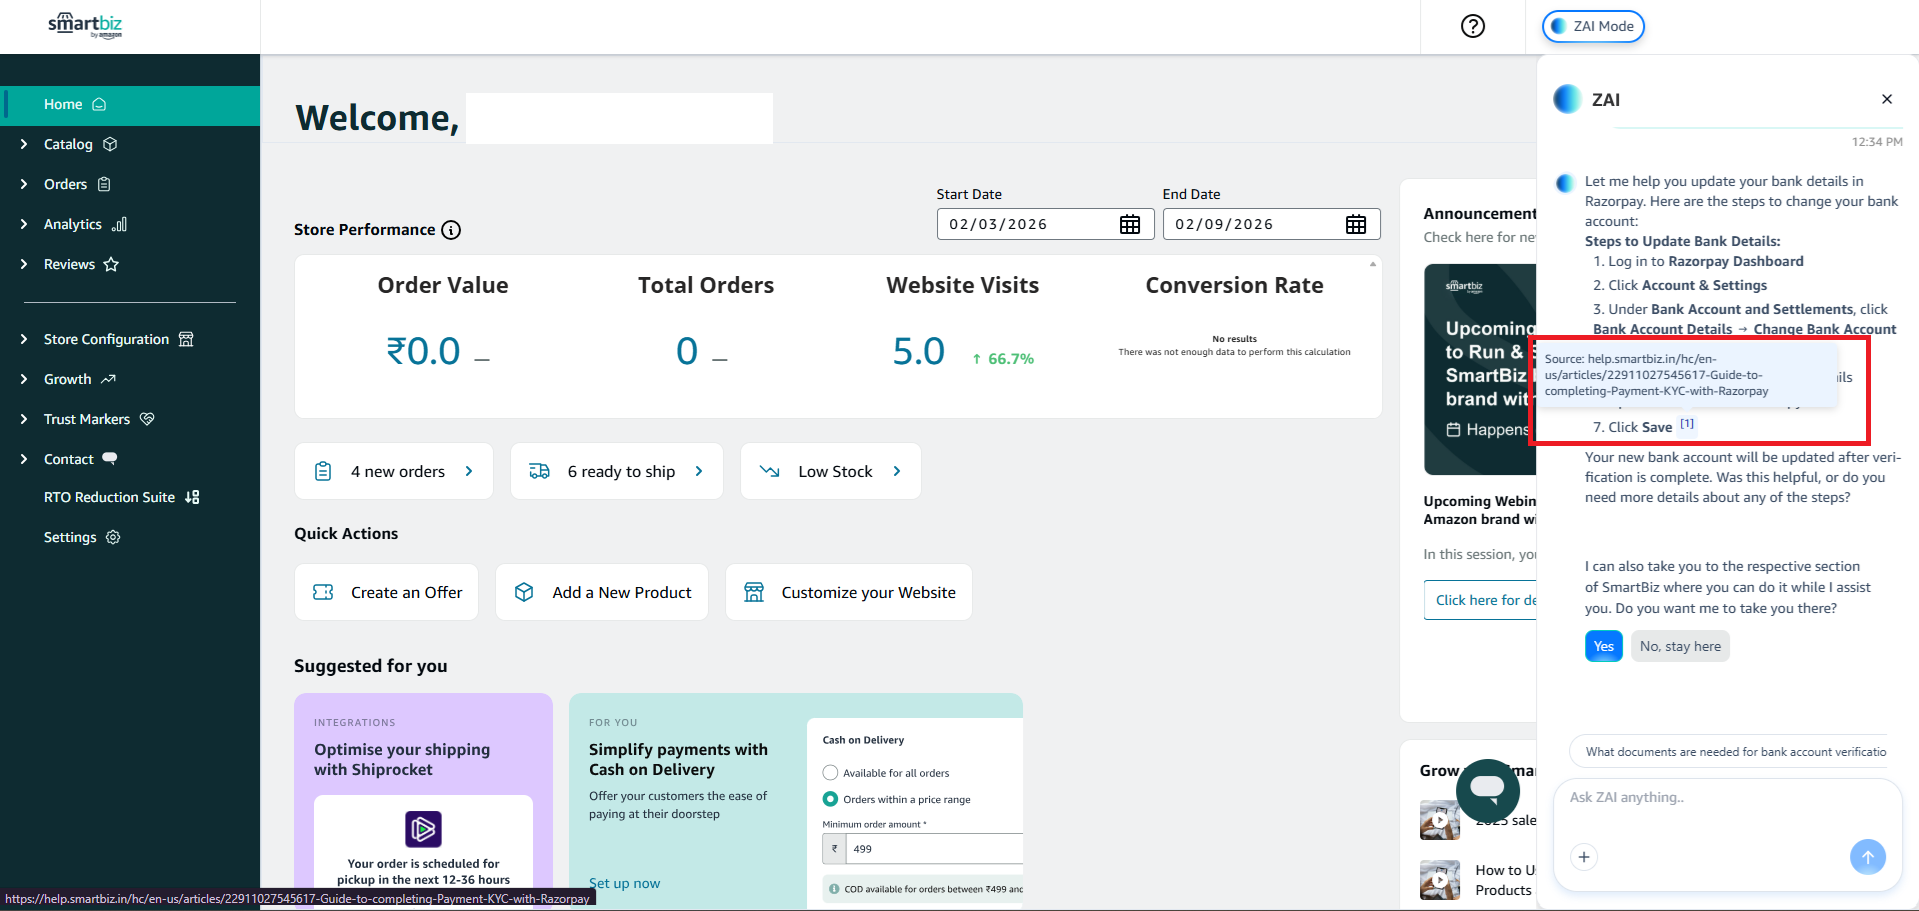Expand the Catalog sidebar menu
This screenshot has width=1919, height=911.
[x=68, y=144]
